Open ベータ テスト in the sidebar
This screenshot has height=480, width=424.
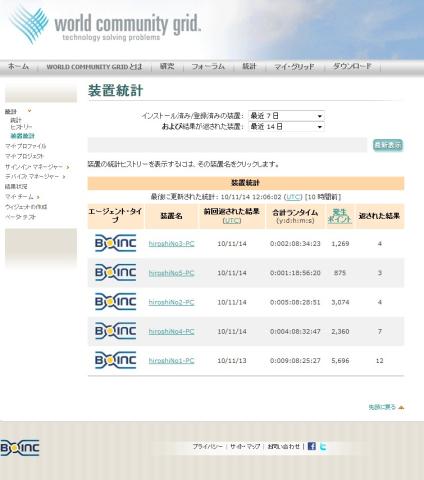point(20,217)
